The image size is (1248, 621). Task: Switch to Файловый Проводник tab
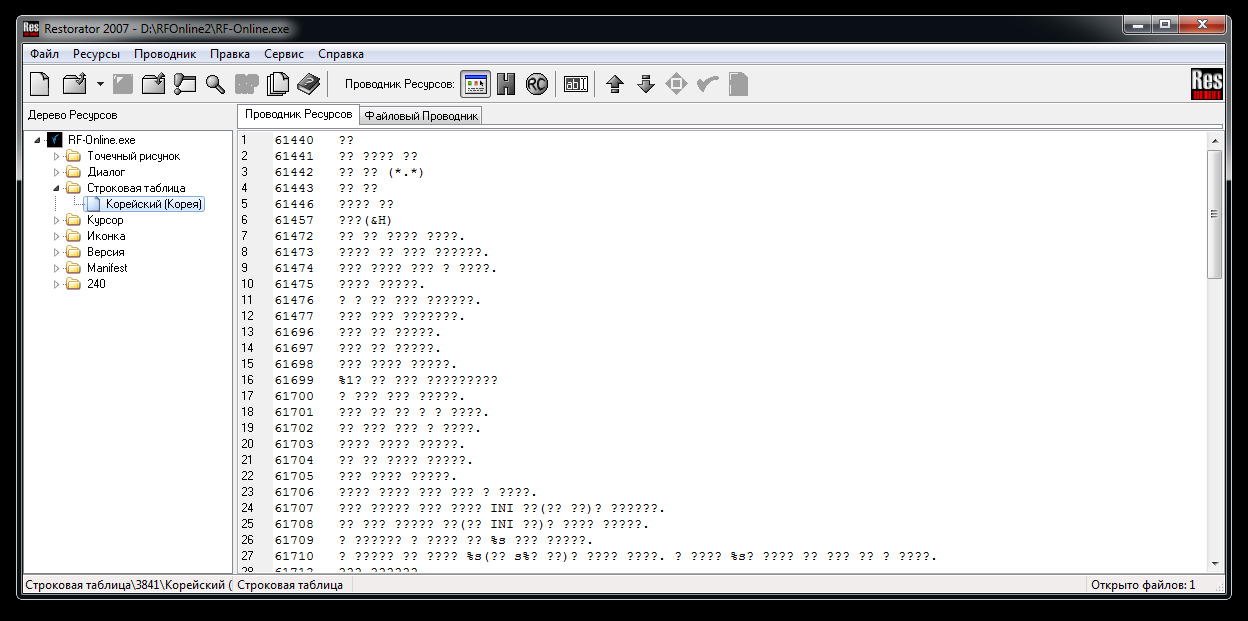(421, 116)
